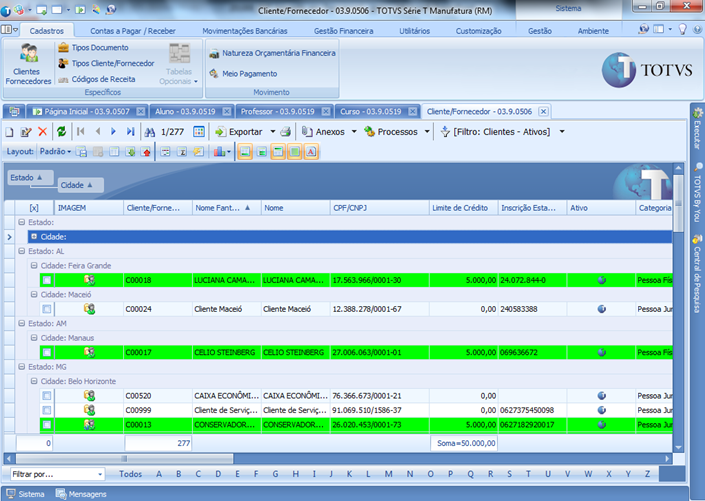
Task: Close the Curso - 03.9.0519 tab
Action: click(412, 112)
